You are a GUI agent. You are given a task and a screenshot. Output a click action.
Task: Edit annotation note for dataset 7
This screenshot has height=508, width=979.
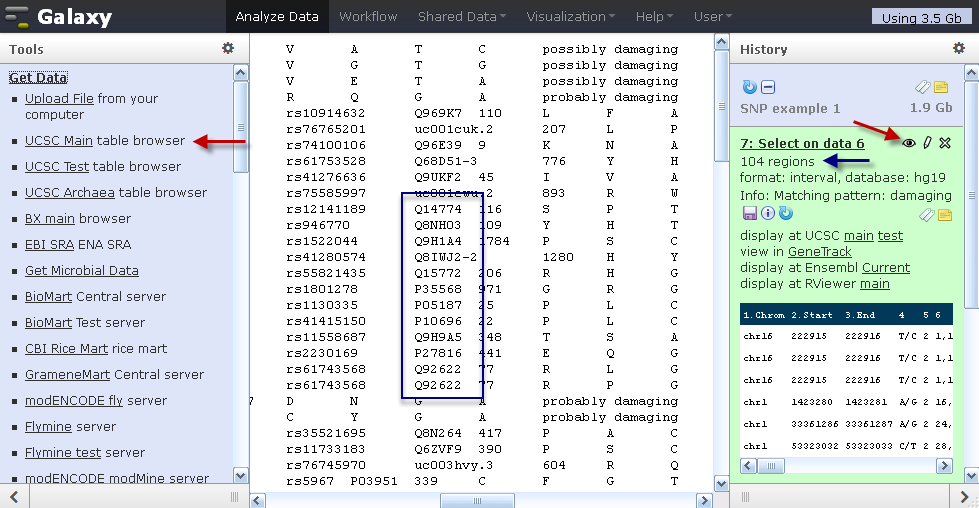[945, 215]
